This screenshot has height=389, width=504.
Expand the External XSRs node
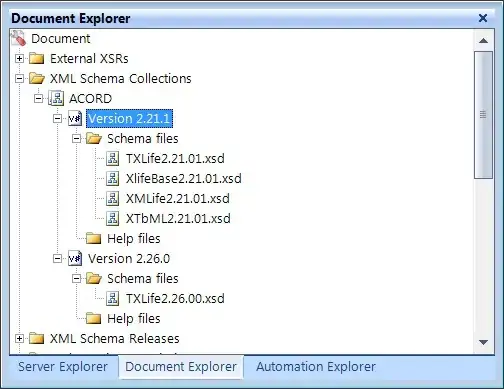pos(19,59)
